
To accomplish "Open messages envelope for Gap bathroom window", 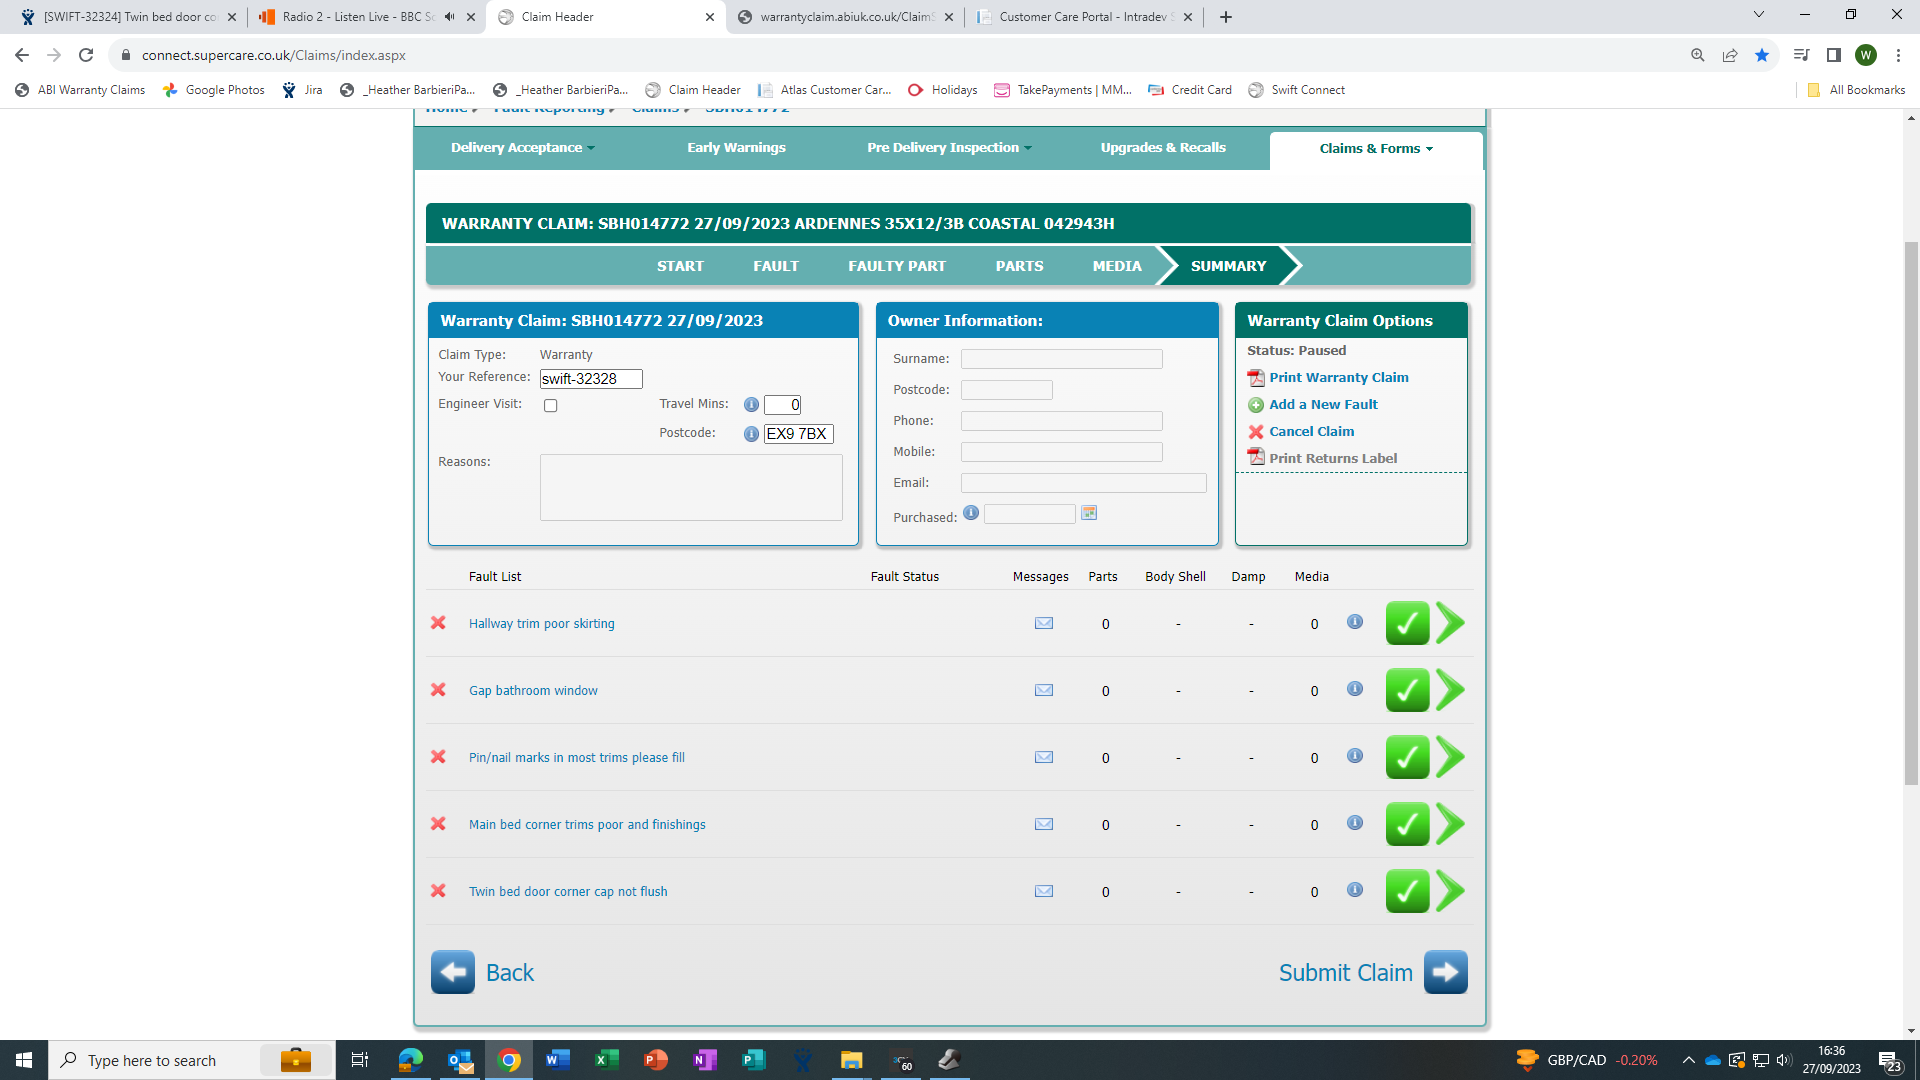I will pos(1043,690).
